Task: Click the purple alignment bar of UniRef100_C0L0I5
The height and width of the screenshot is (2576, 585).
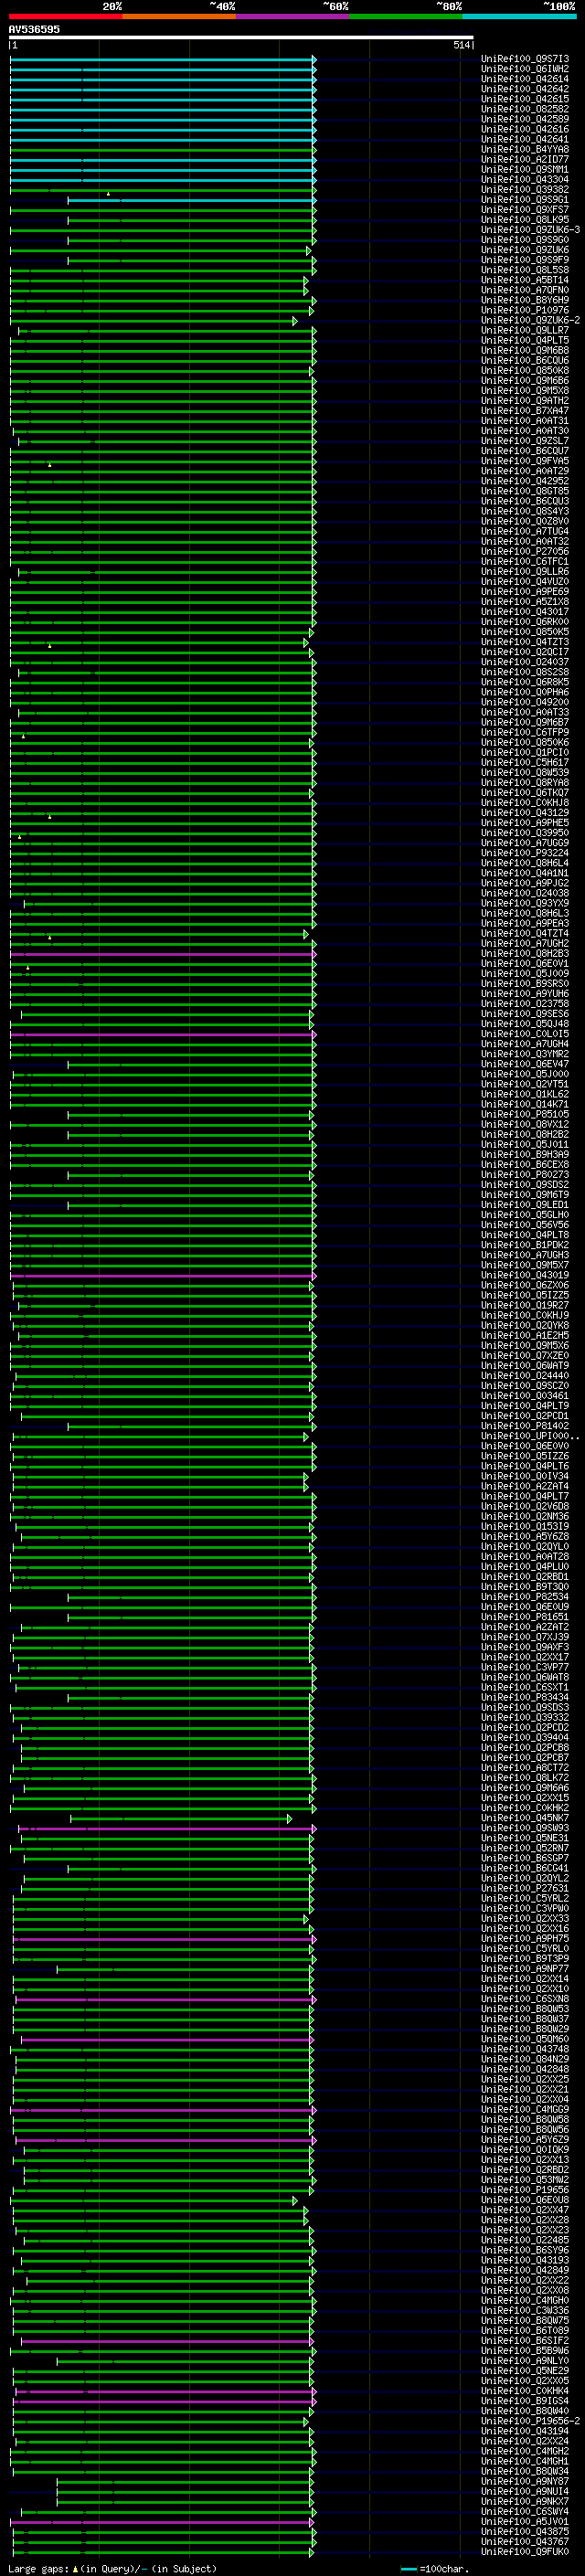Action: coord(163,1034)
